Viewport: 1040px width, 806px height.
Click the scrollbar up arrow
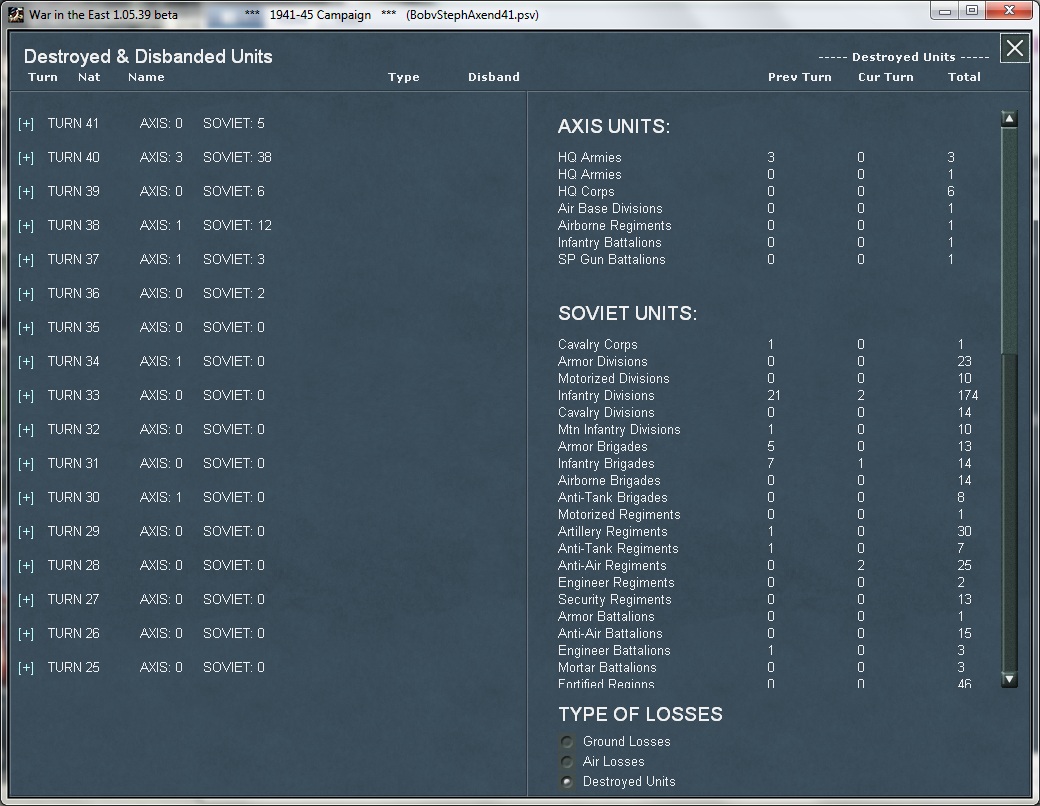pos(1009,119)
